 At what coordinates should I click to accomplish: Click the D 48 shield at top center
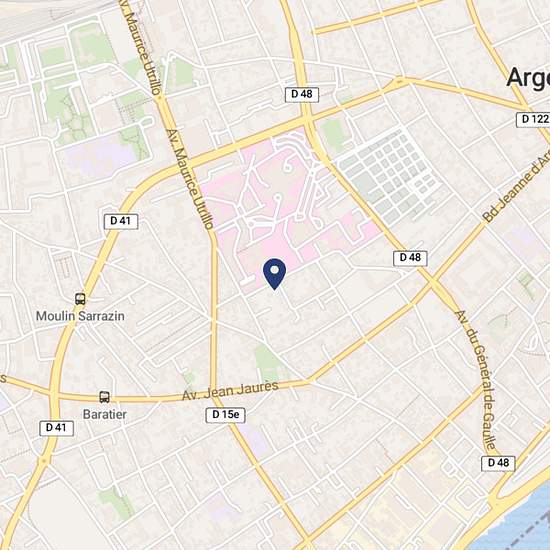coord(302,94)
